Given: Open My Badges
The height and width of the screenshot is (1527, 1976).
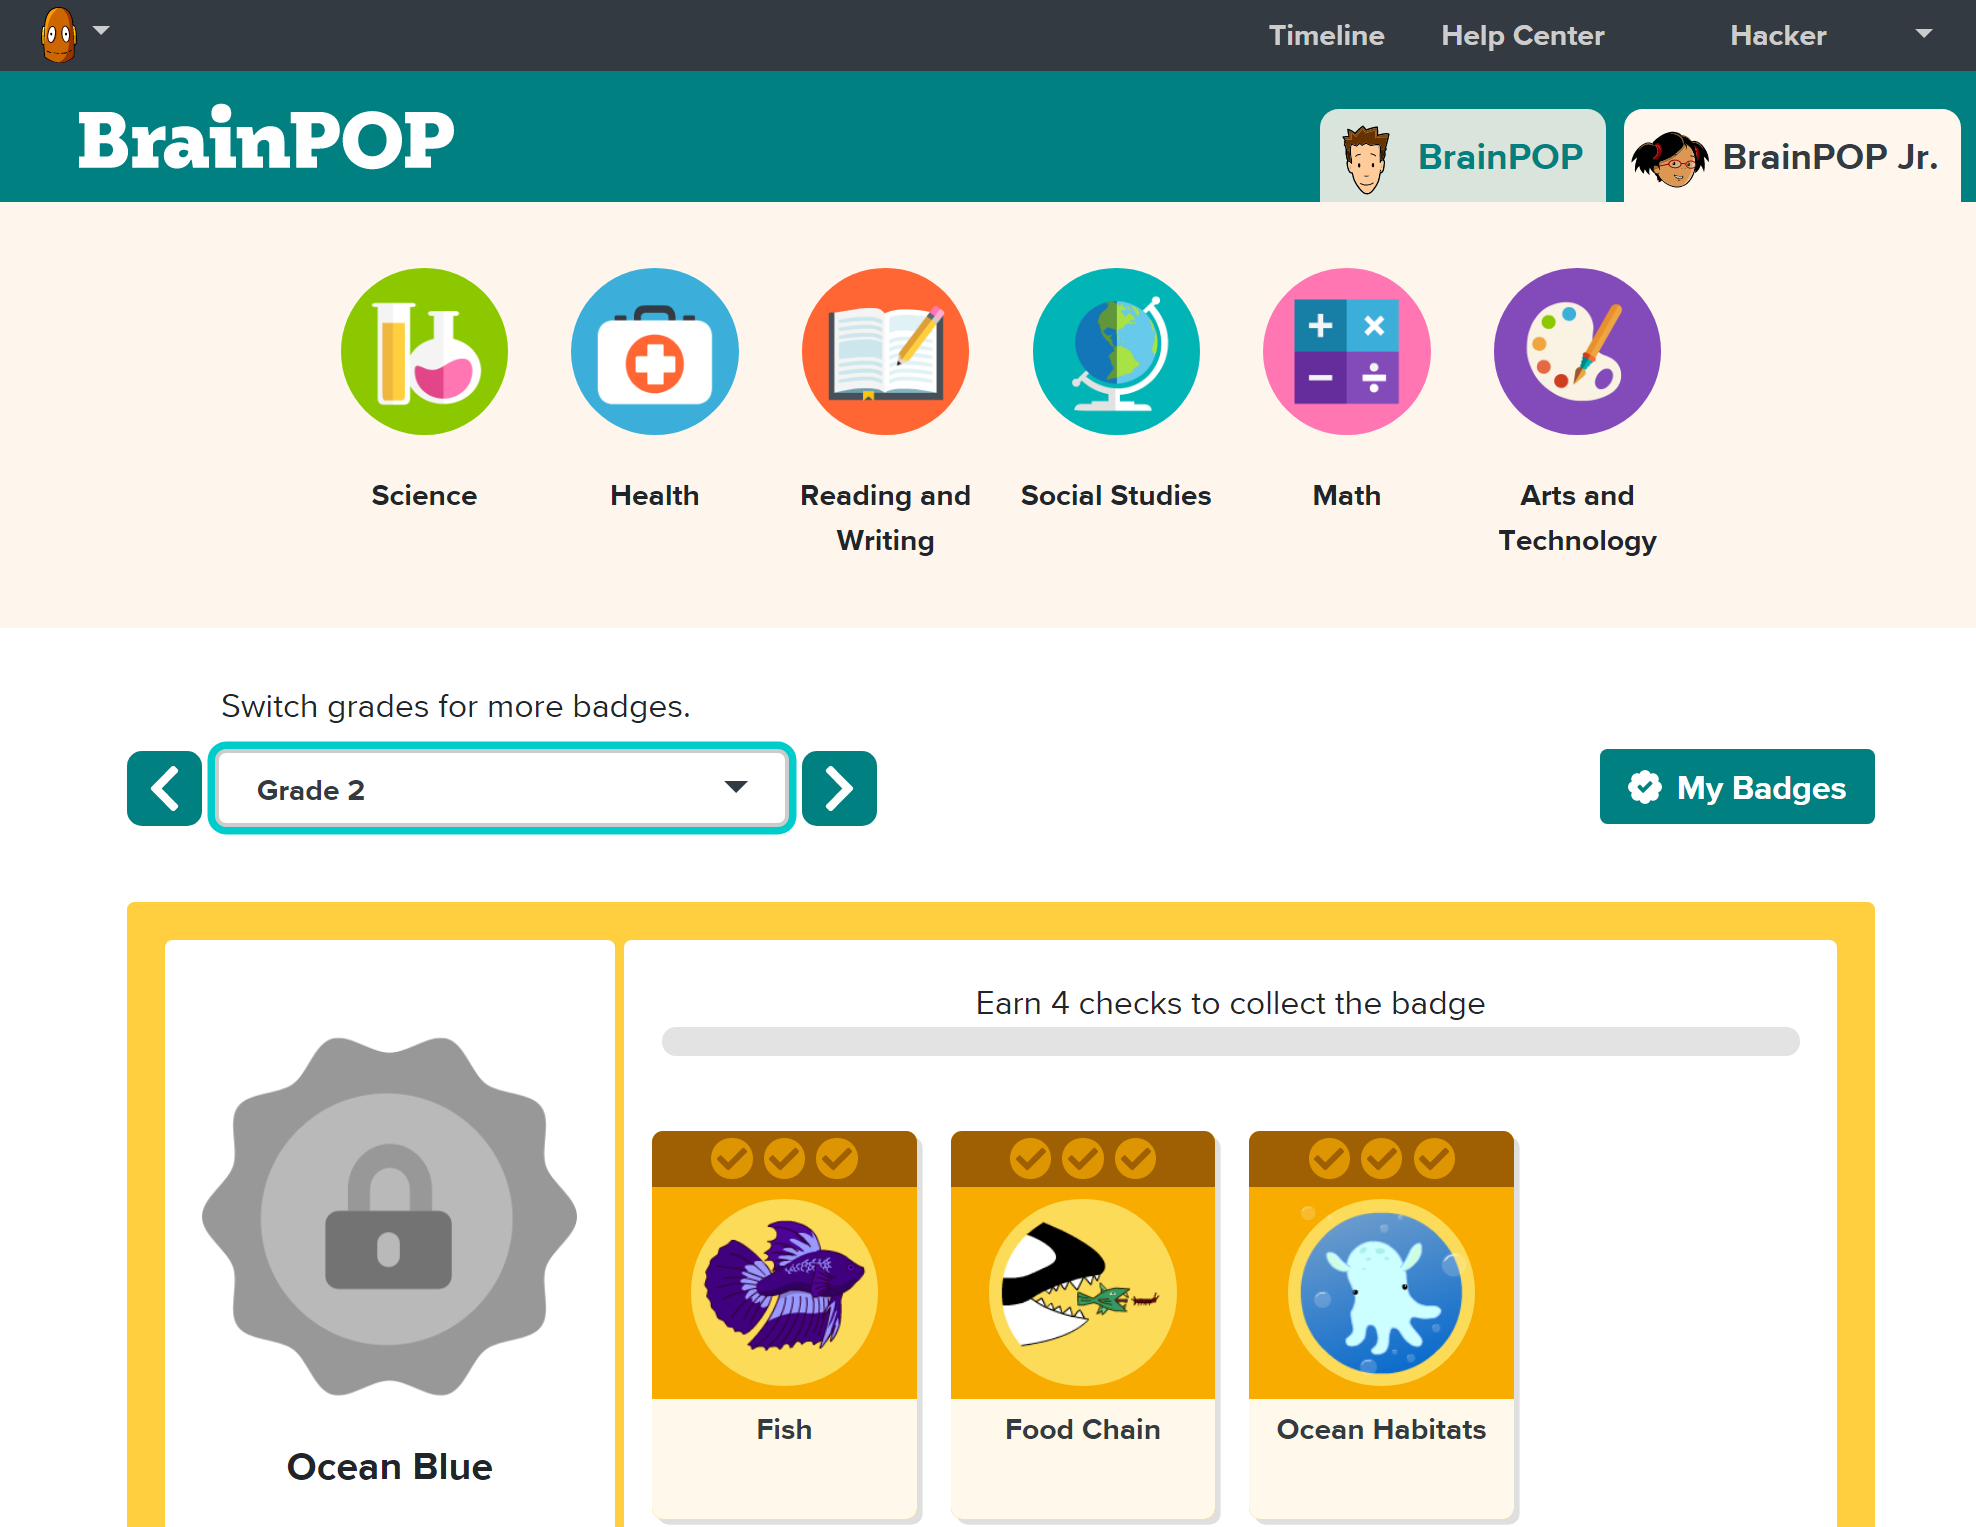Looking at the screenshot, I should click(1737, 786).
